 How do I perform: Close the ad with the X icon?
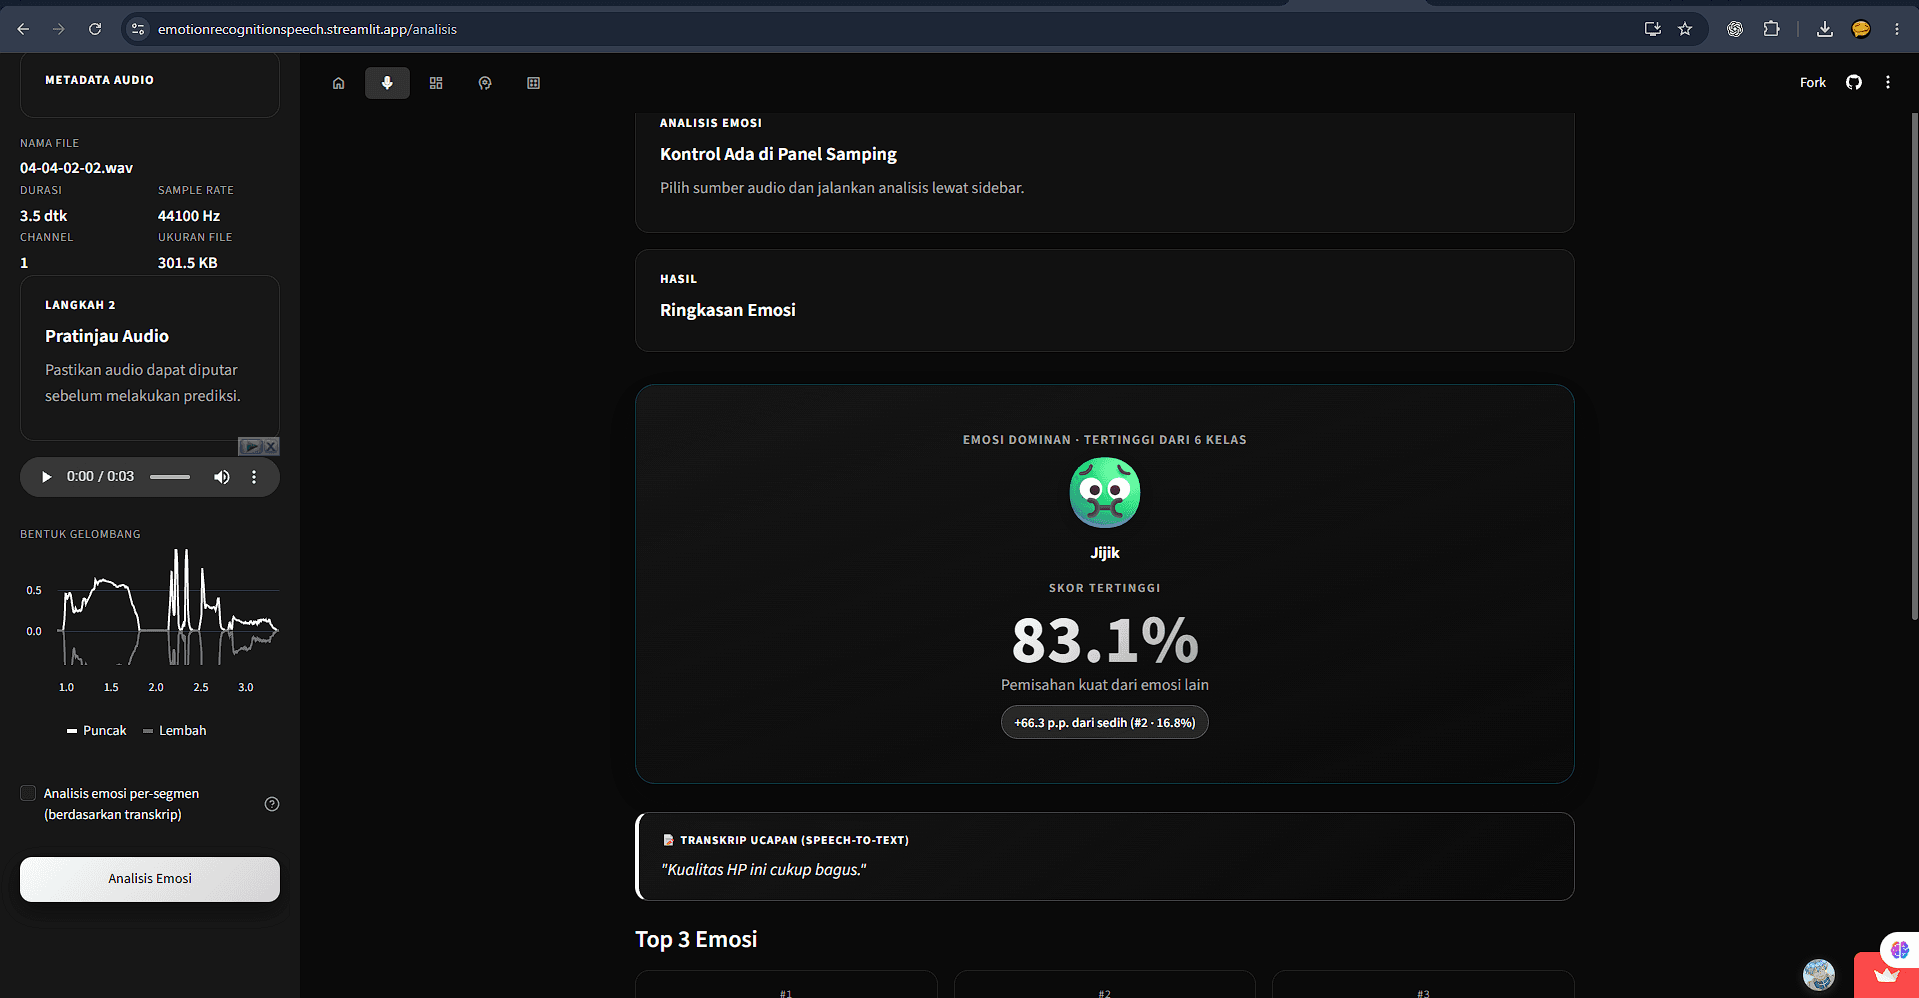click(x=271, y=446)
